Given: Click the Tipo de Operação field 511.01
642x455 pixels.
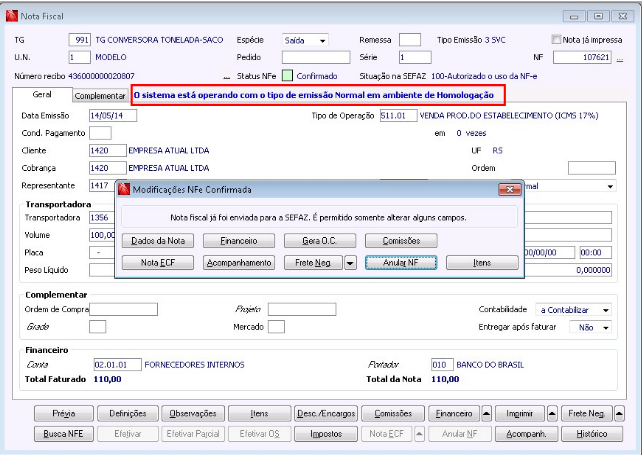Looking at the screenshot, I should point(398,115).
